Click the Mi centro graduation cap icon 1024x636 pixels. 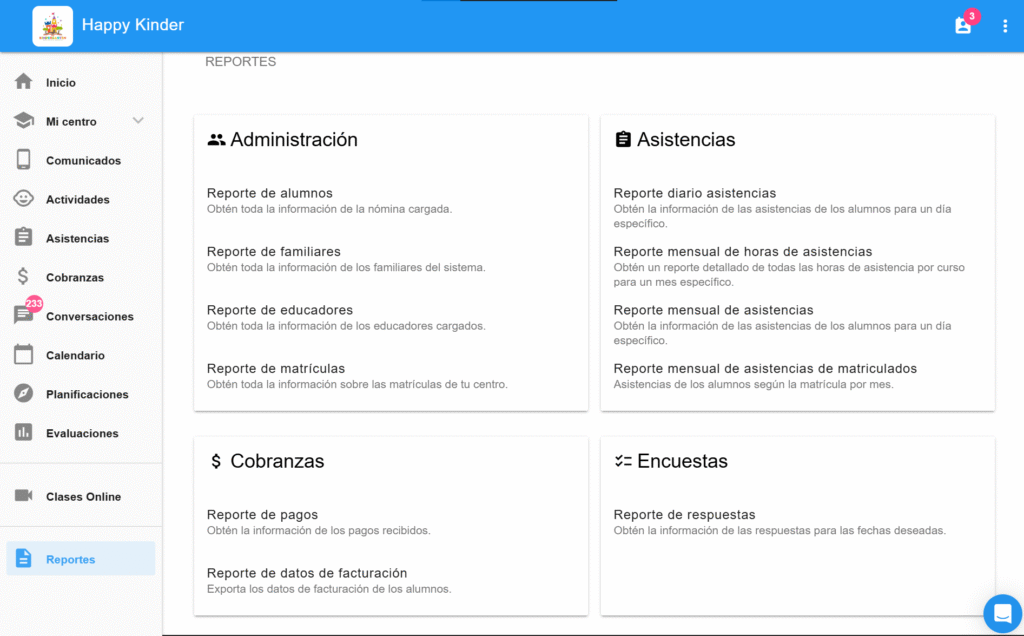[24, 121]
